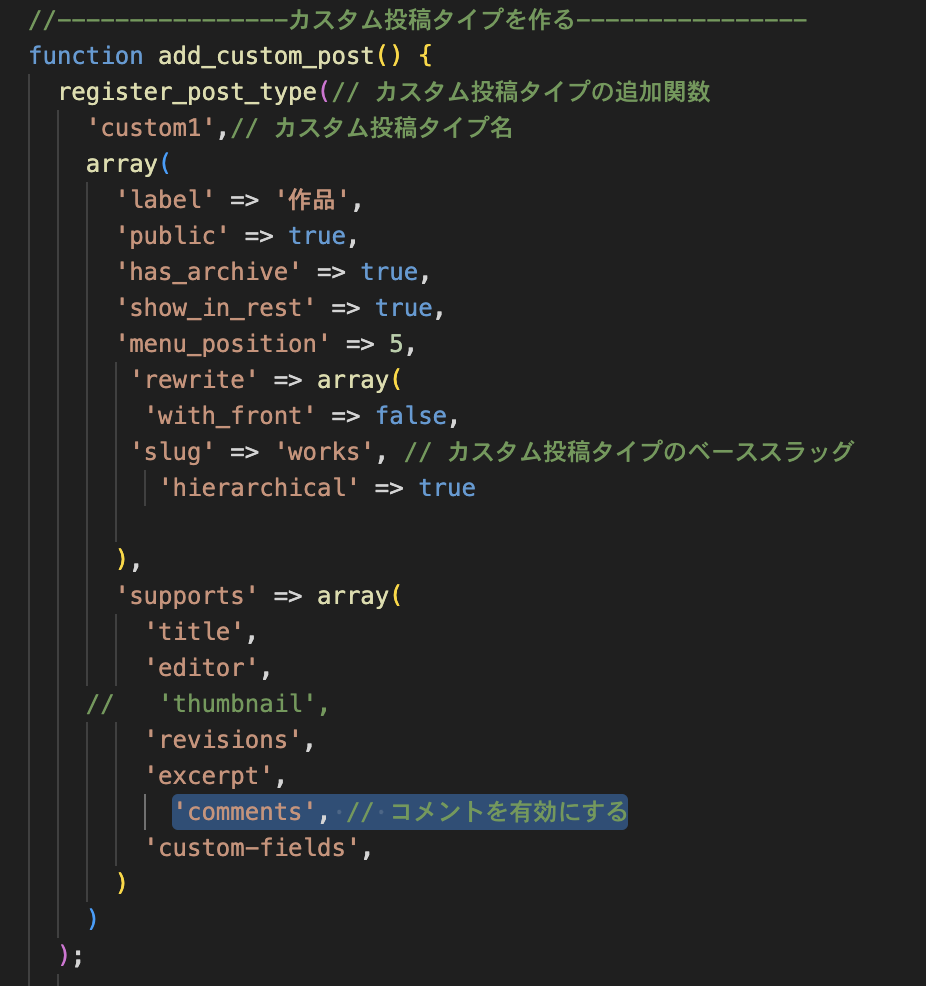
Task: Click the 'menu_position' key
Action: (x=223, y=344)
